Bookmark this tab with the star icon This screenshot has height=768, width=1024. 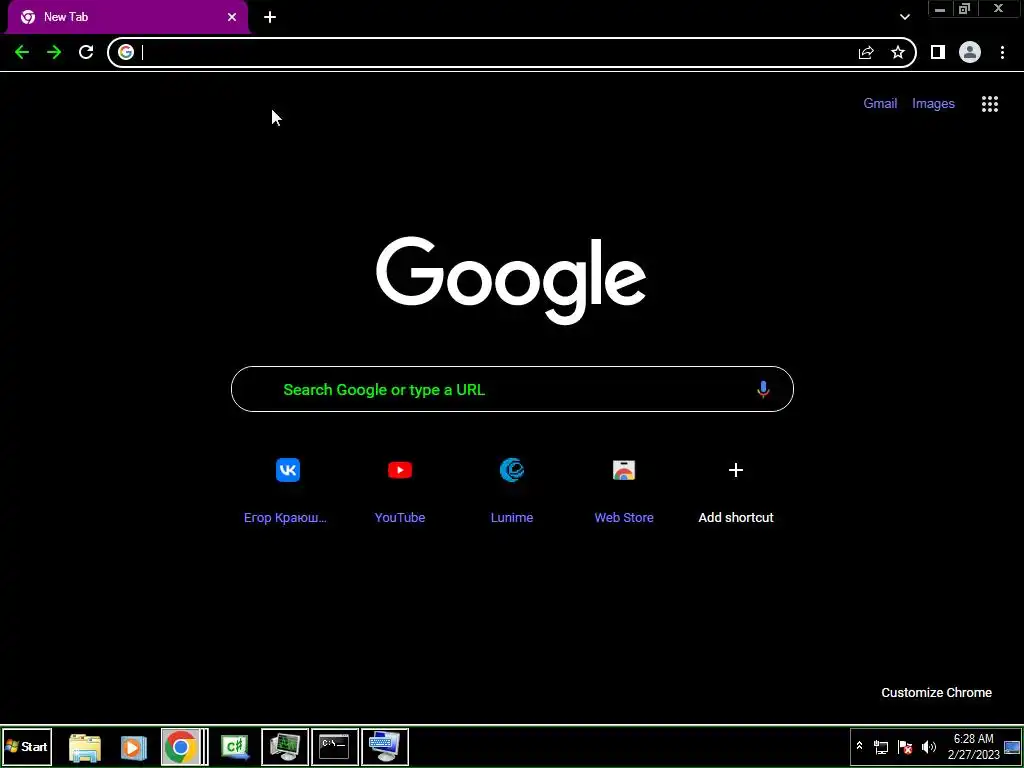898,52
